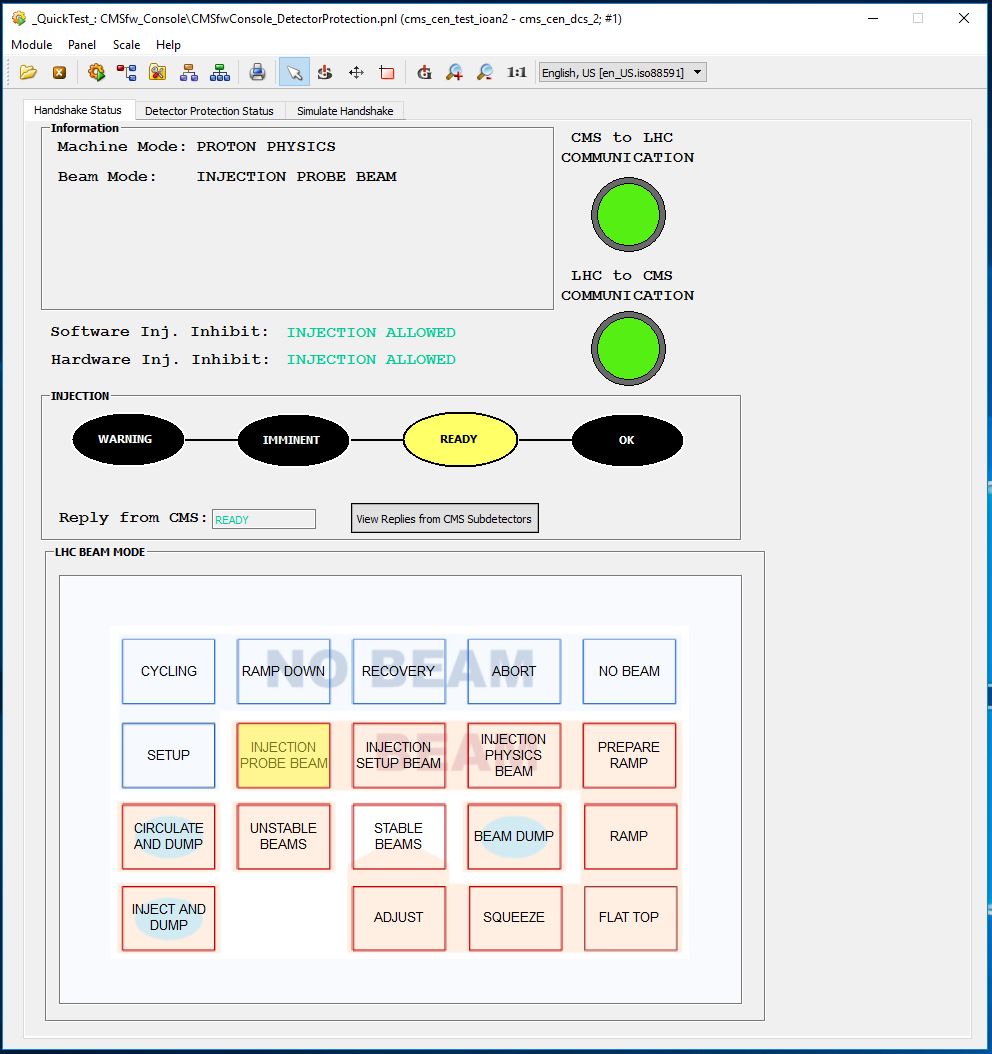Click the yellow INJECTION PROBE BEAM box
This screenshot has width=992, height=1054.
(x=283, y=755)
